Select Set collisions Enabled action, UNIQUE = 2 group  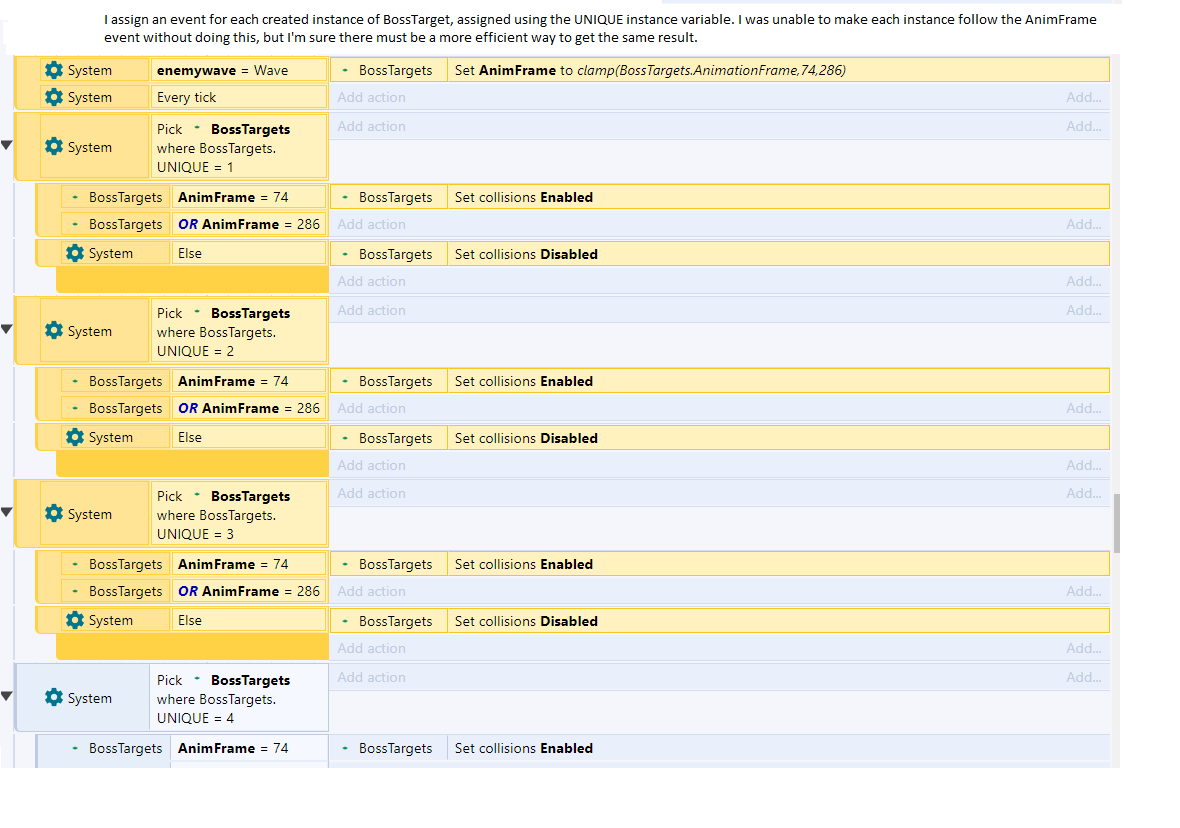point(778,381)
